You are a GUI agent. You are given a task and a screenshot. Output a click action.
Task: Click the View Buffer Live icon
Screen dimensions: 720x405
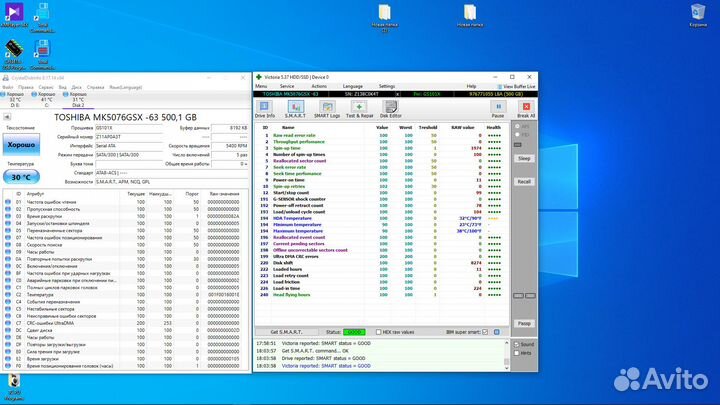[x=500, y=86]
